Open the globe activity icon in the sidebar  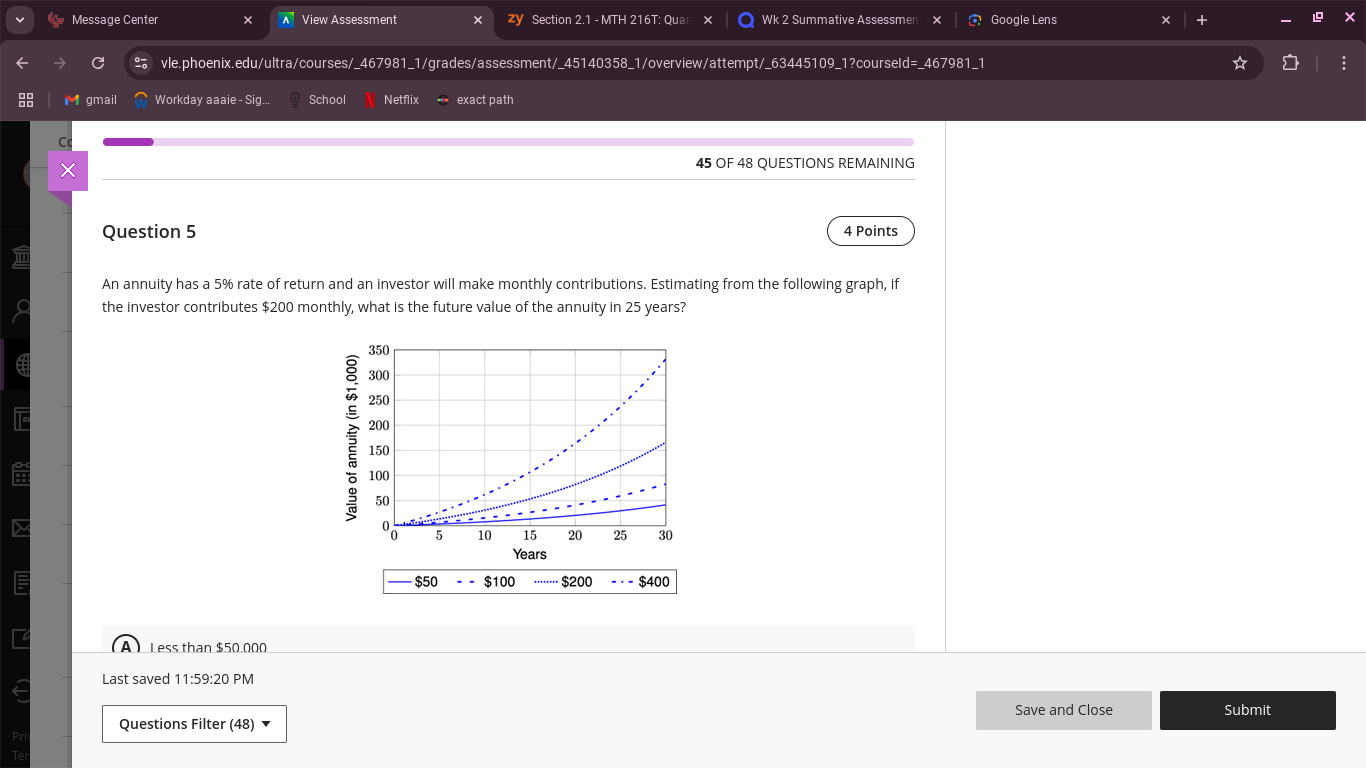(x=20, y=366)
